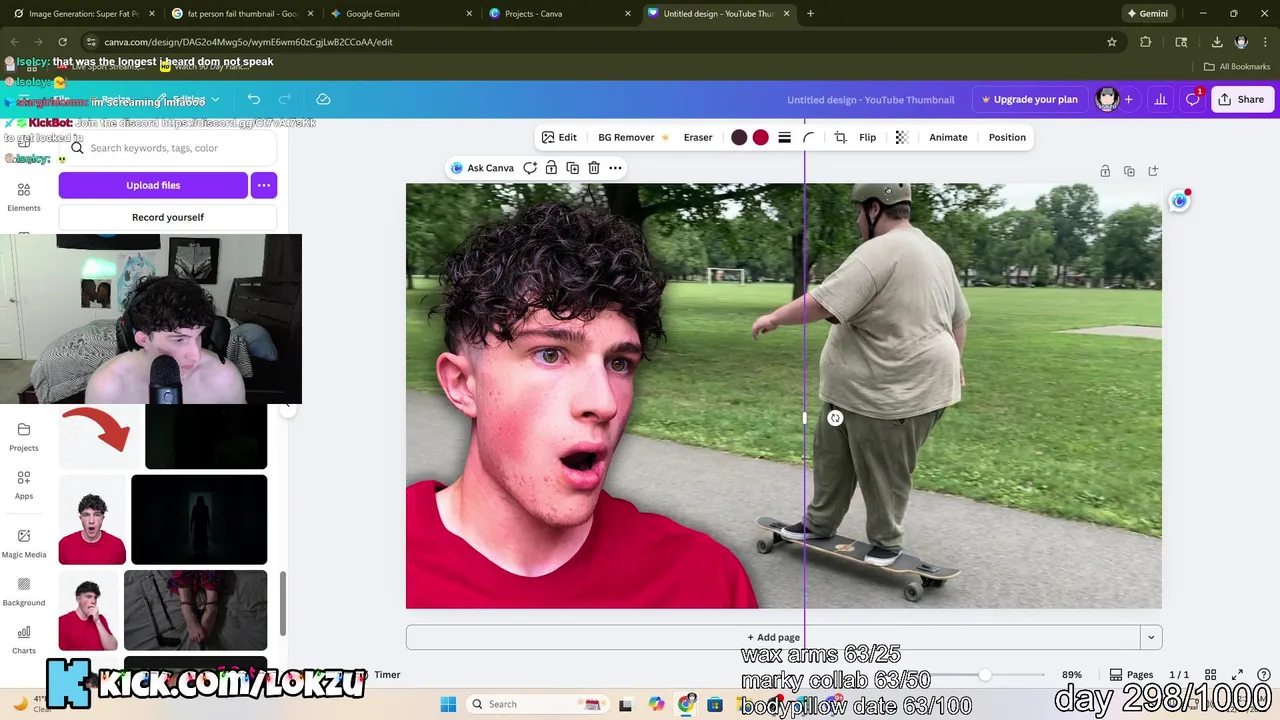Open the Magic Media sidebar tab
Screen dimensions: 1280x720
(24, 543)
